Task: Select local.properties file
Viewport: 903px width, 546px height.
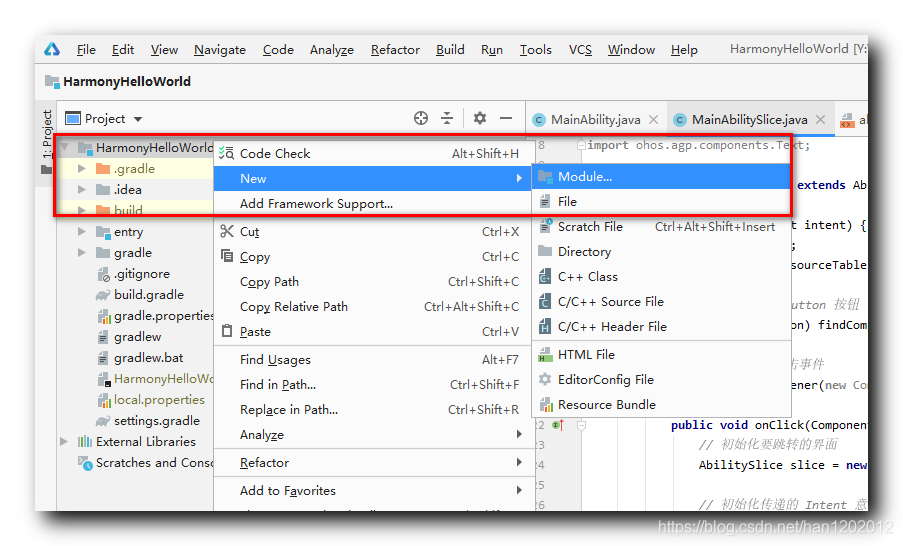Action: coord(159,400)
